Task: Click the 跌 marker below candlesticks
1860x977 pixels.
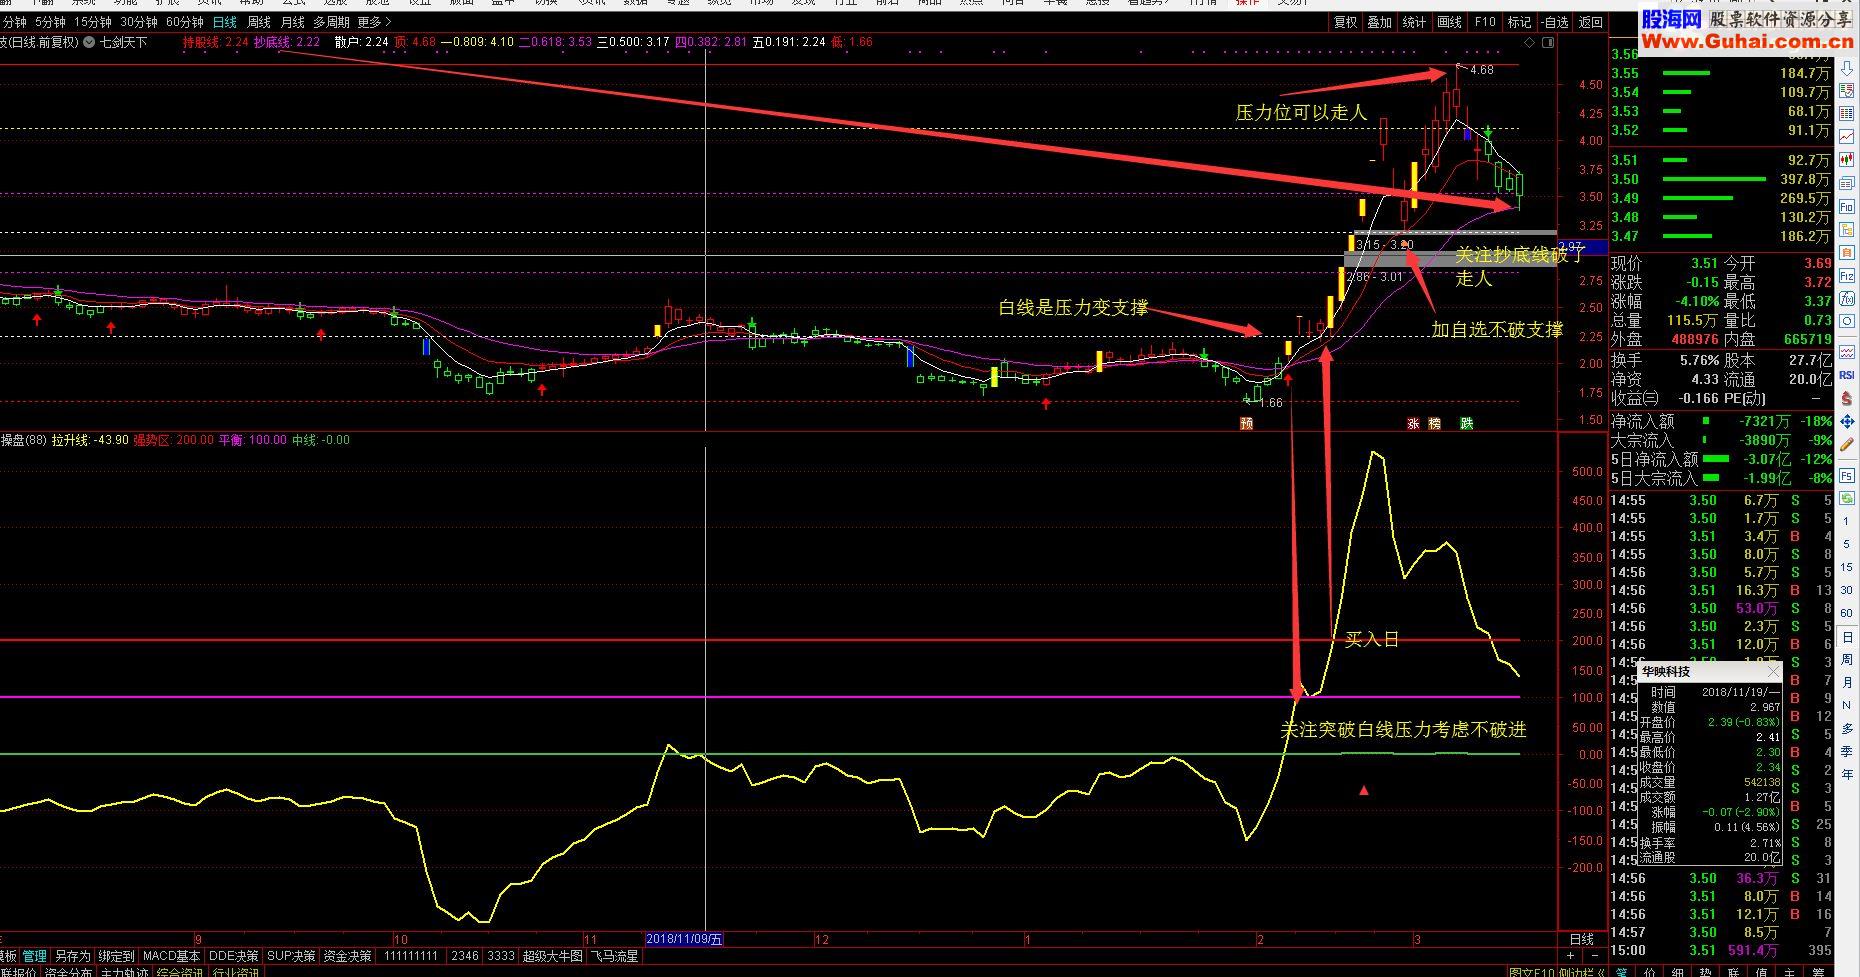Action: (1466, 423)
